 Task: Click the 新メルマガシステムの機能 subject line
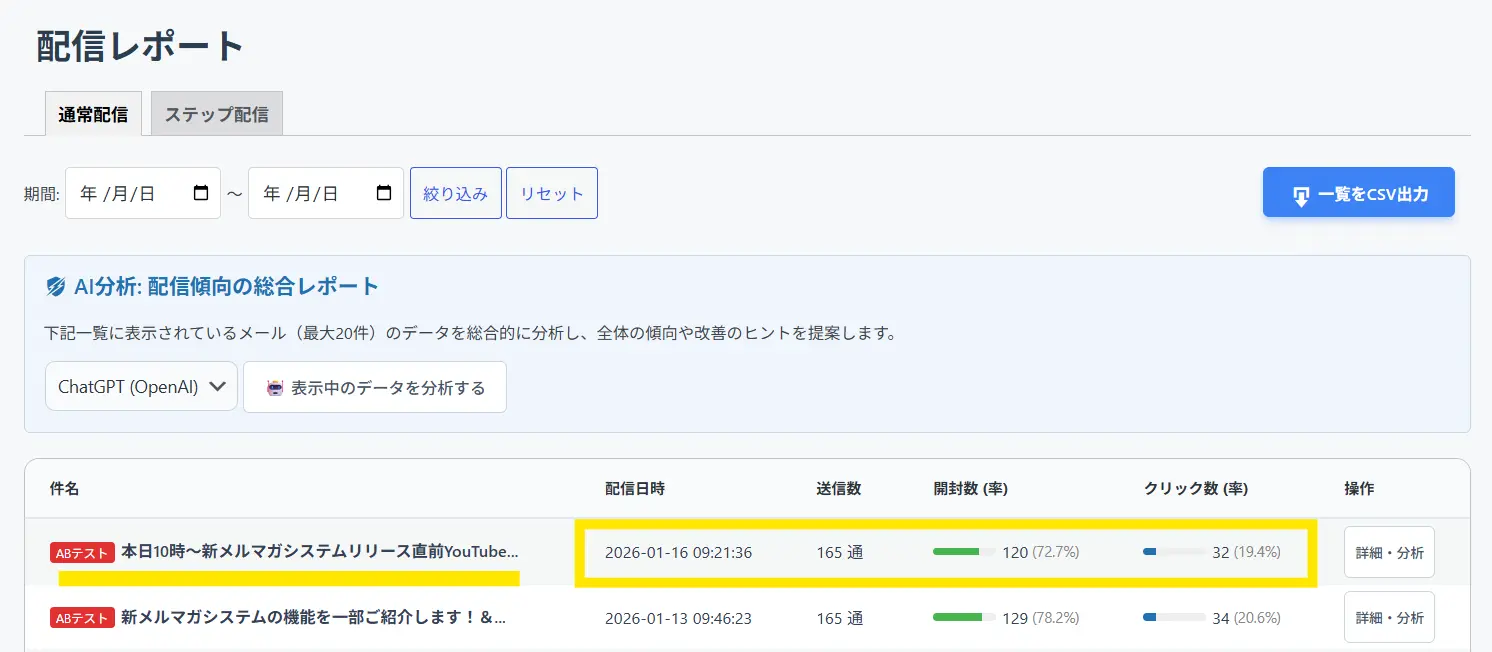[313, 618]
